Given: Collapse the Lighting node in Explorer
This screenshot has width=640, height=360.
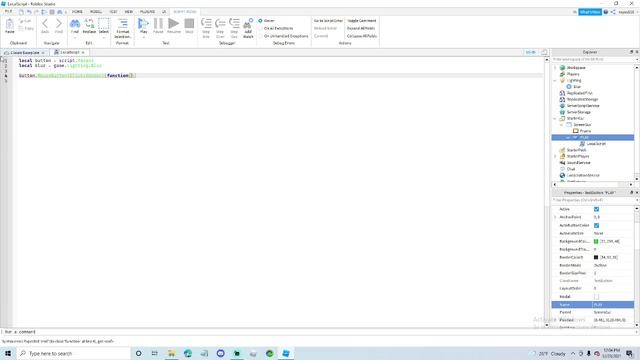Looking at the screenshot, I should tap(555, 80).
